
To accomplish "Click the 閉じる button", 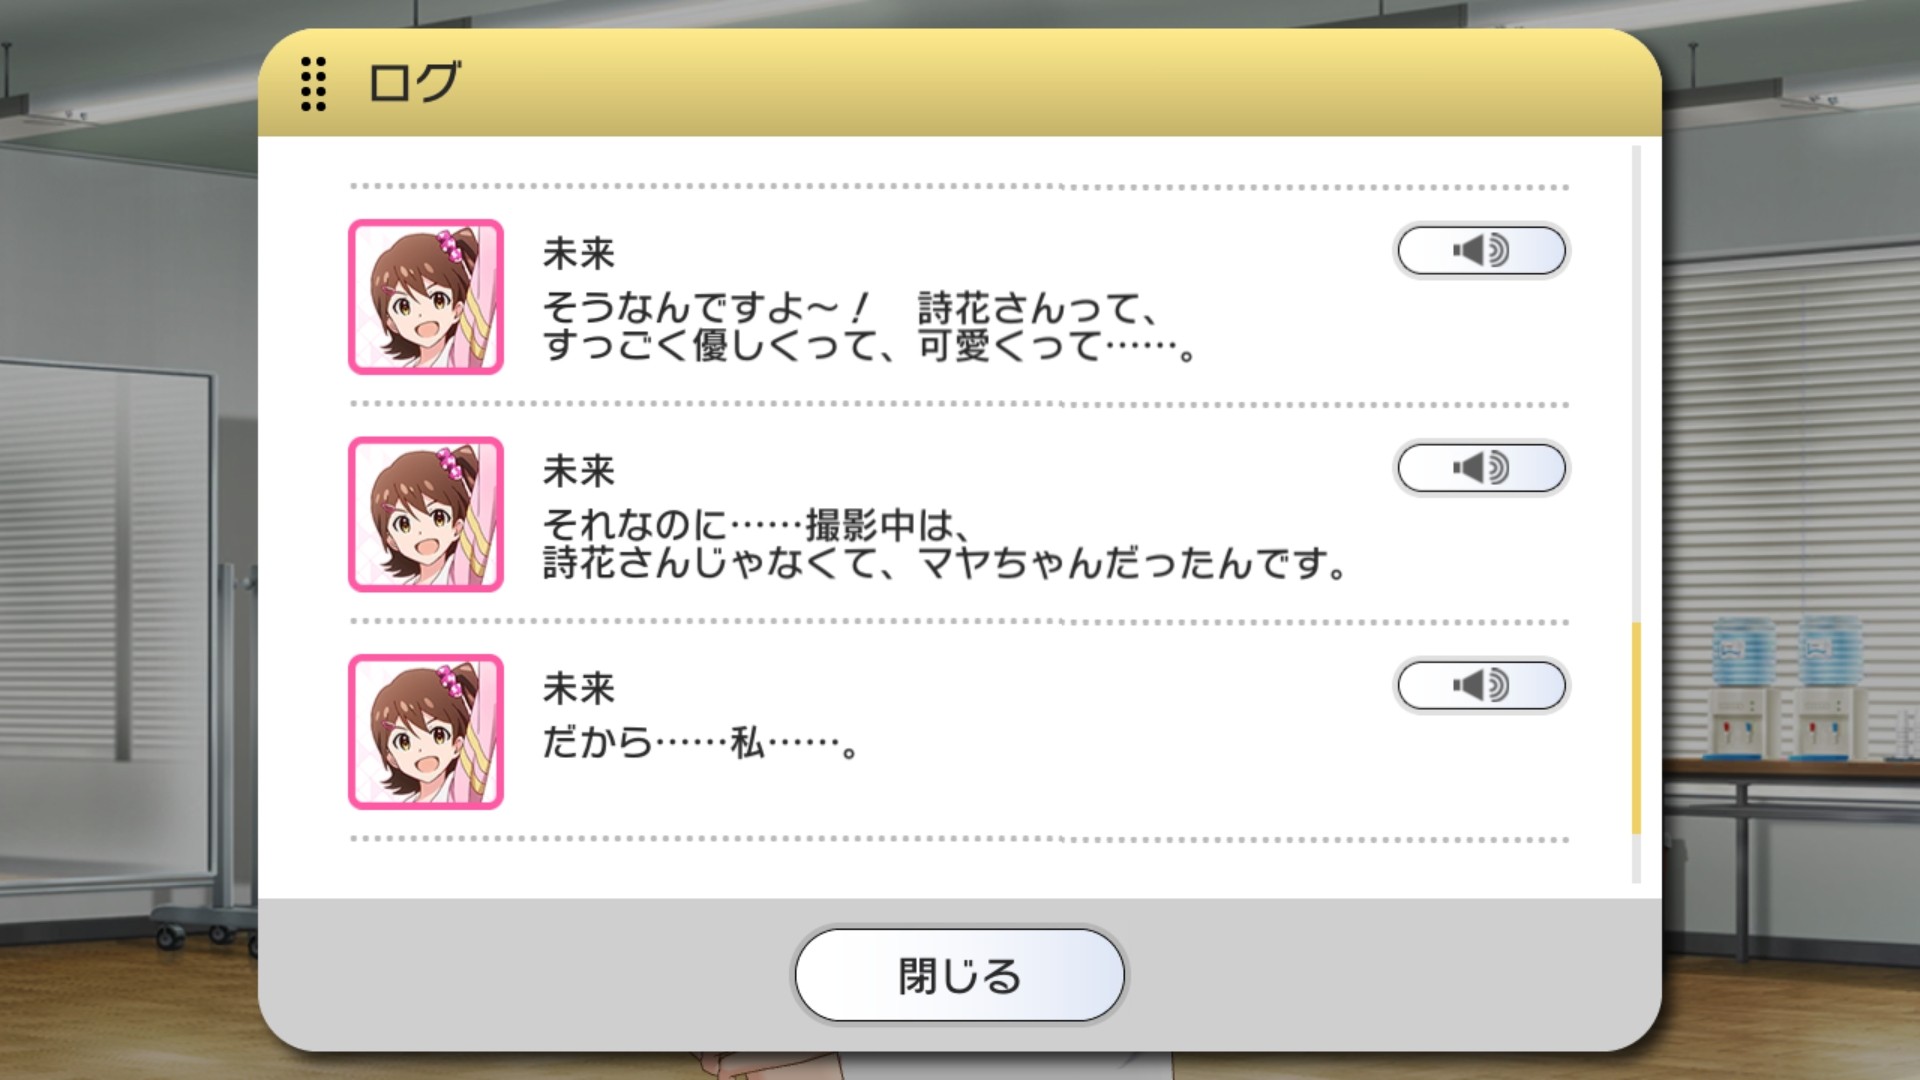I will coord(959,975).
